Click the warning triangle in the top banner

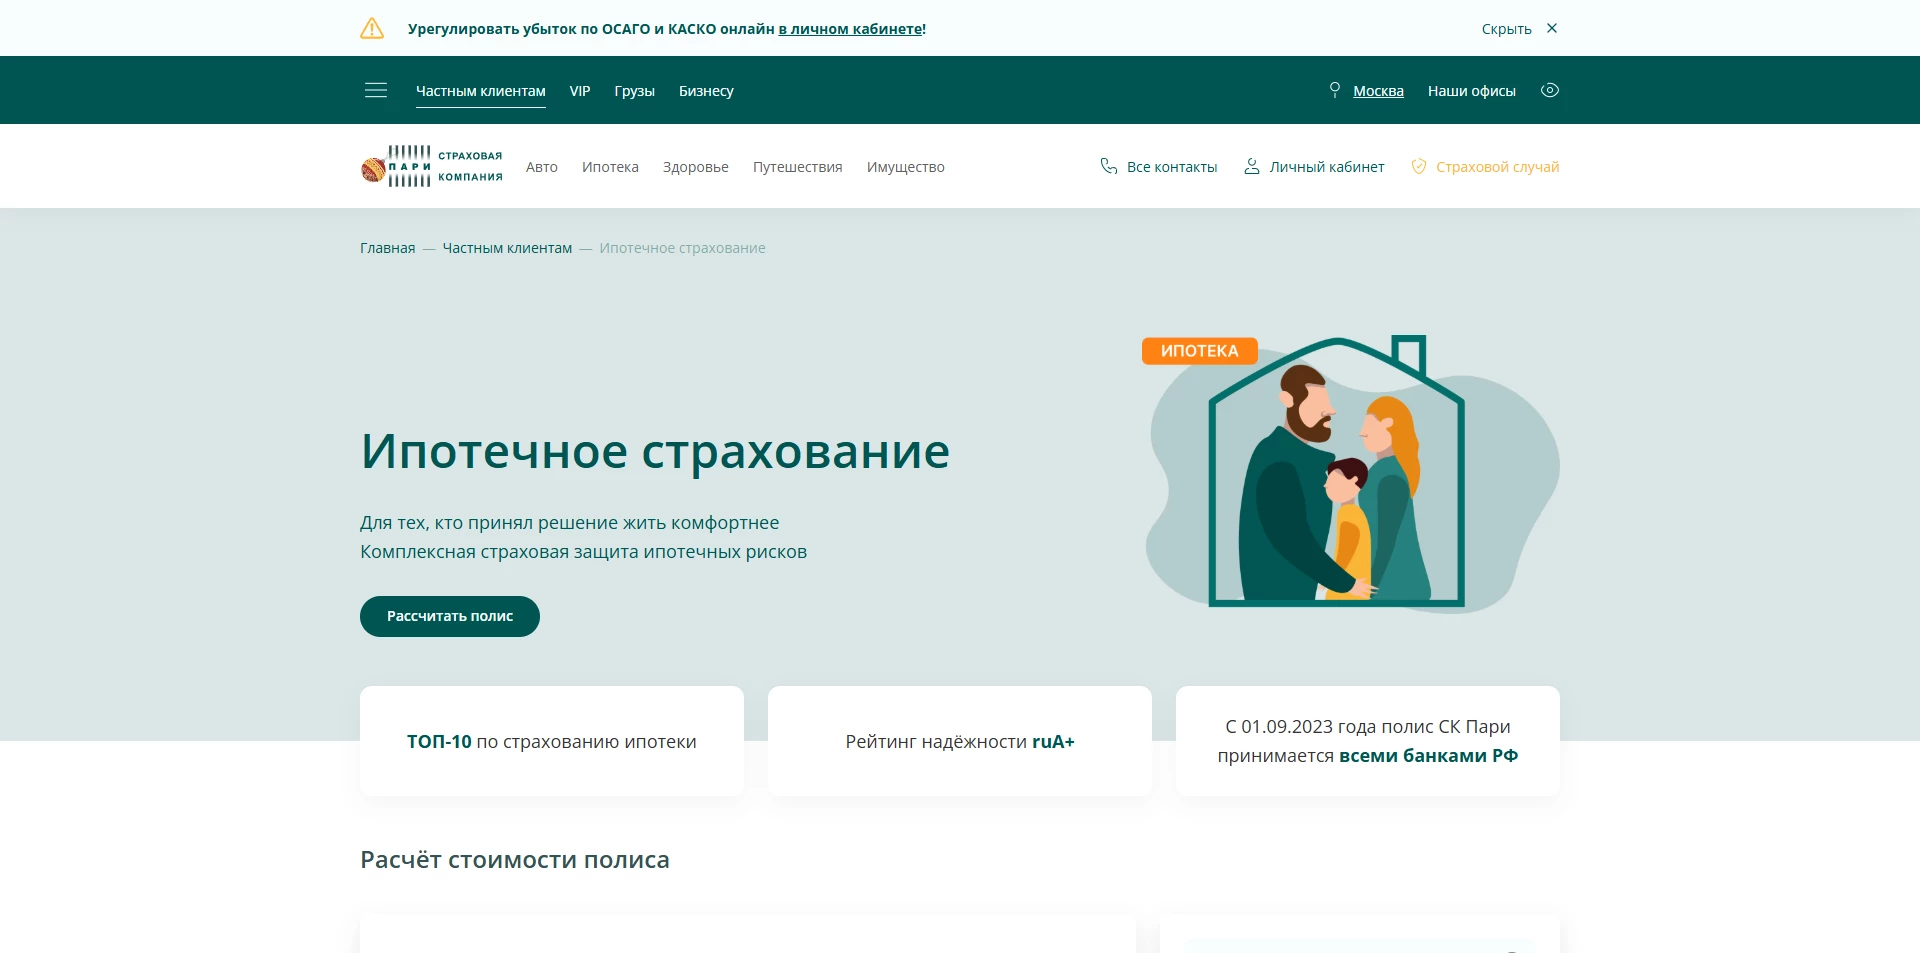372,28
